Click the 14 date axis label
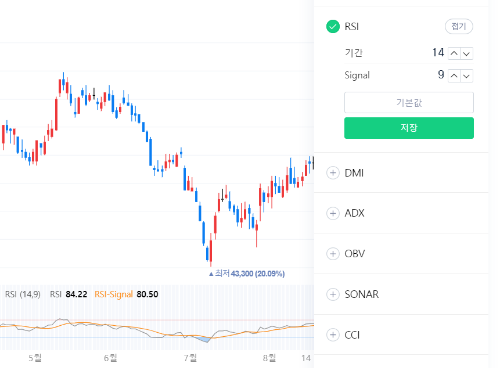The width and height of the screenshot is (500, 368). tap(306, 358)
